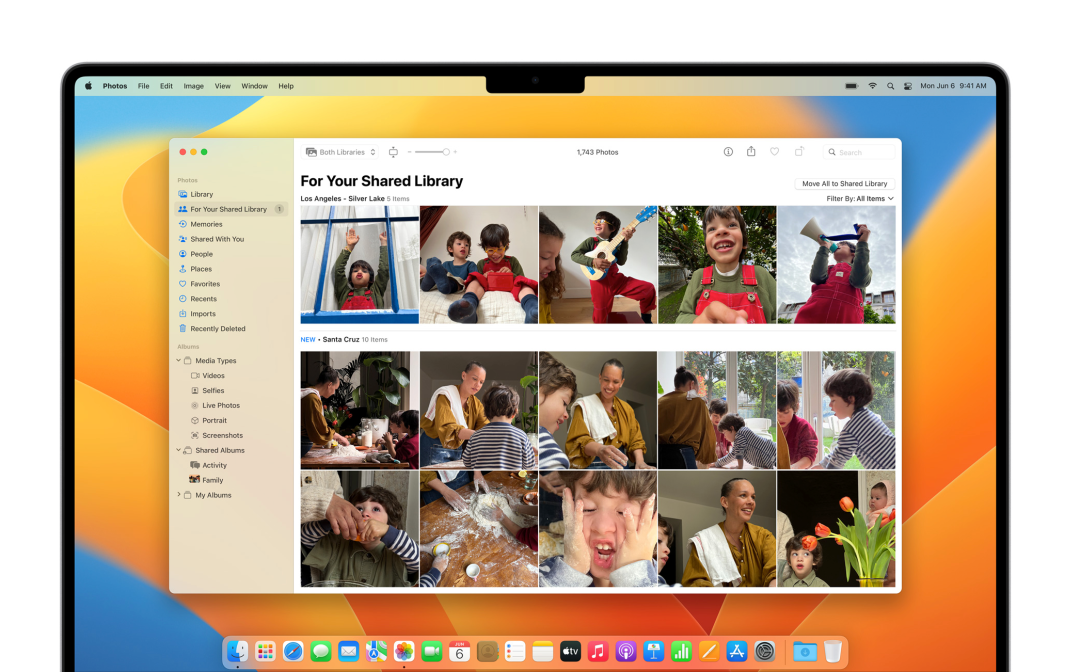The image size is (1080, 672).
Task: Select Live Photos under Media Types
Action: (221, 406)
